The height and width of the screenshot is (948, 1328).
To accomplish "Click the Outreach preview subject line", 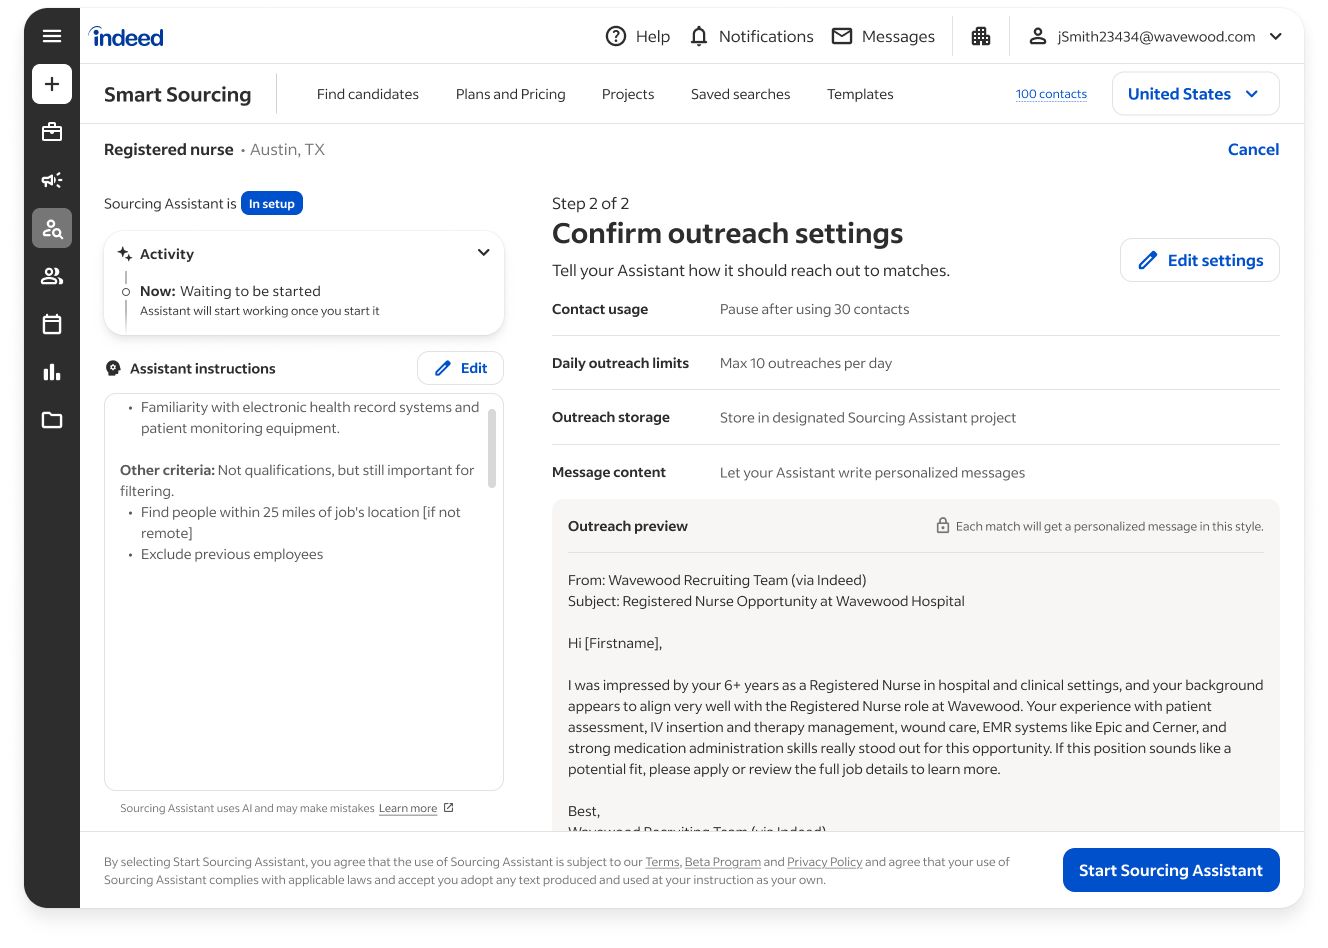I will [766, 601].
